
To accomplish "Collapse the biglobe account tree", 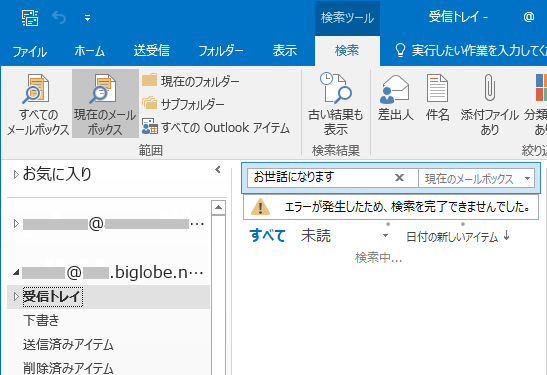I will coord(16,273).
